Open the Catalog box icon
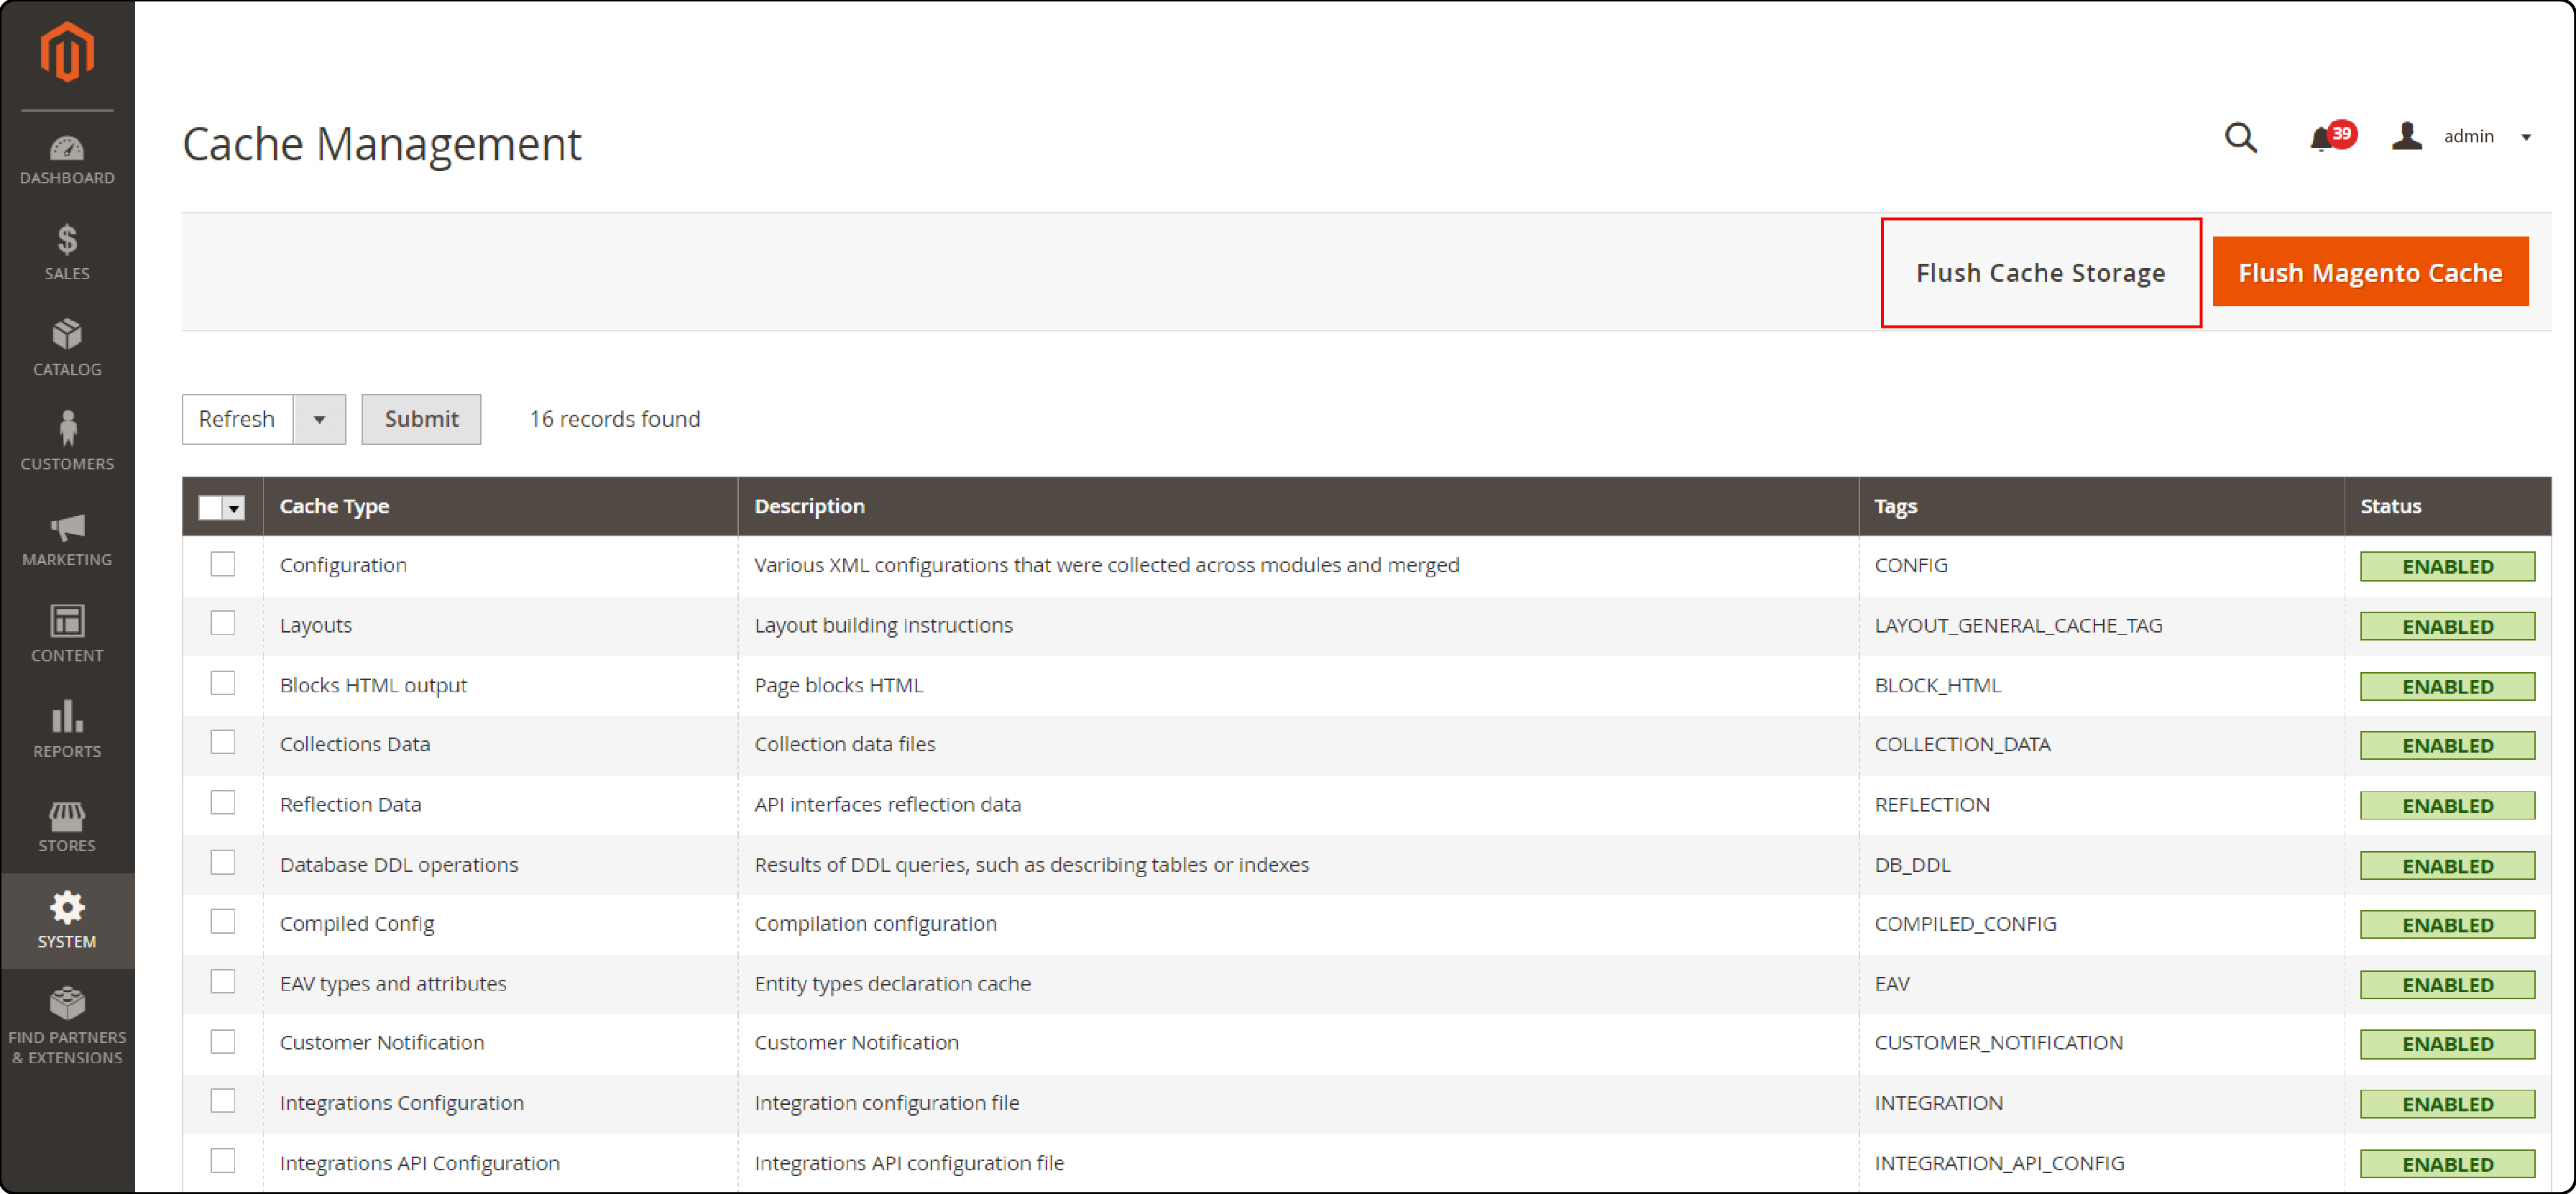Image resolution: width=2576 pixels, height=1194 pixels. tap(67, 335)
